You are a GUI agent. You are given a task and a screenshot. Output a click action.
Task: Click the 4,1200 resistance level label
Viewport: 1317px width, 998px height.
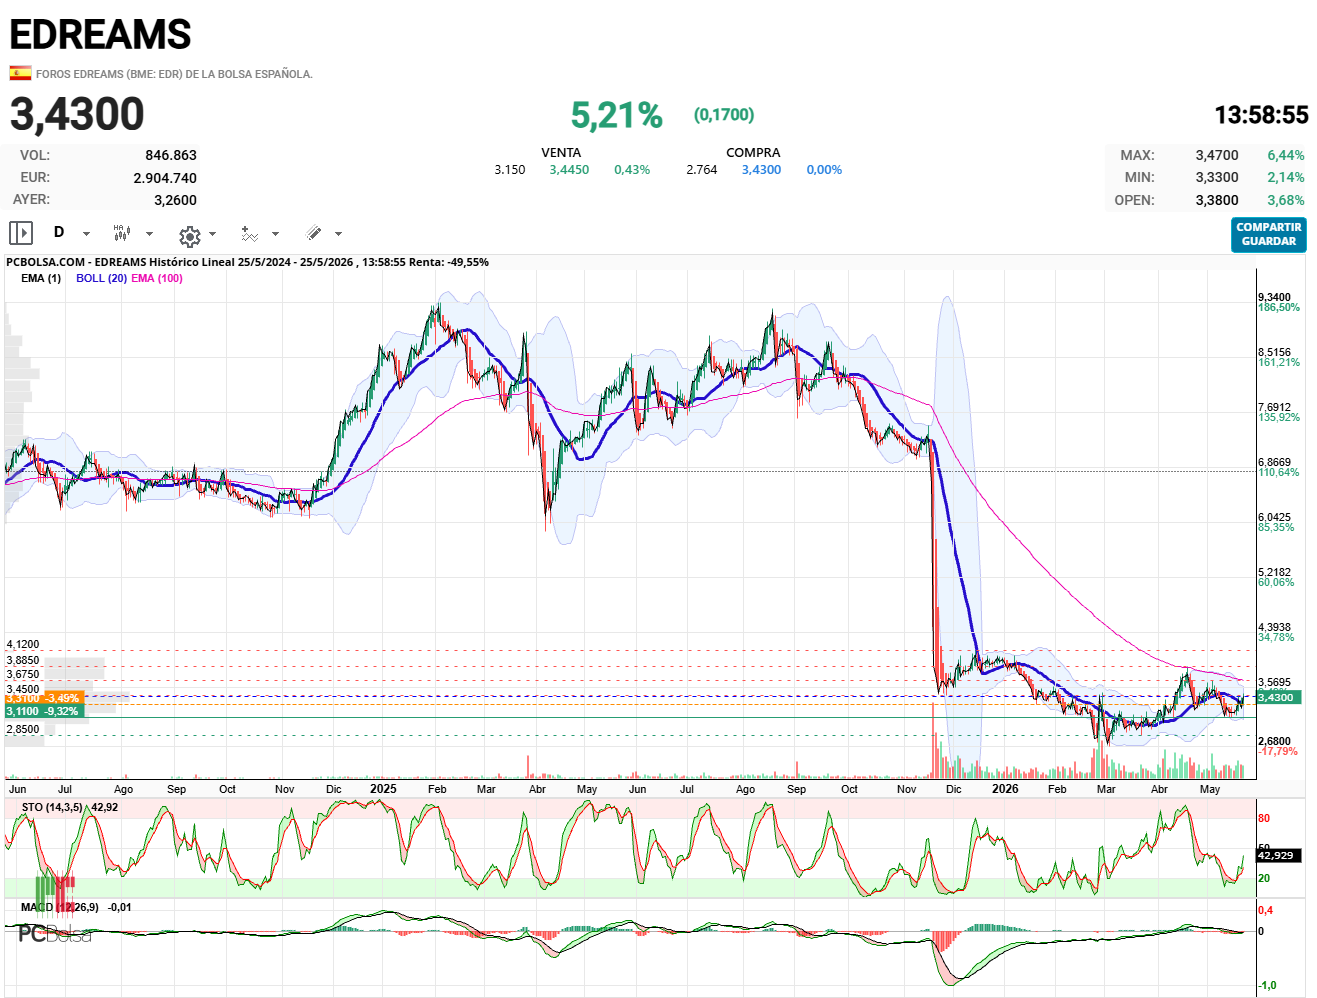pyautogui.click(x=23, y=645)
